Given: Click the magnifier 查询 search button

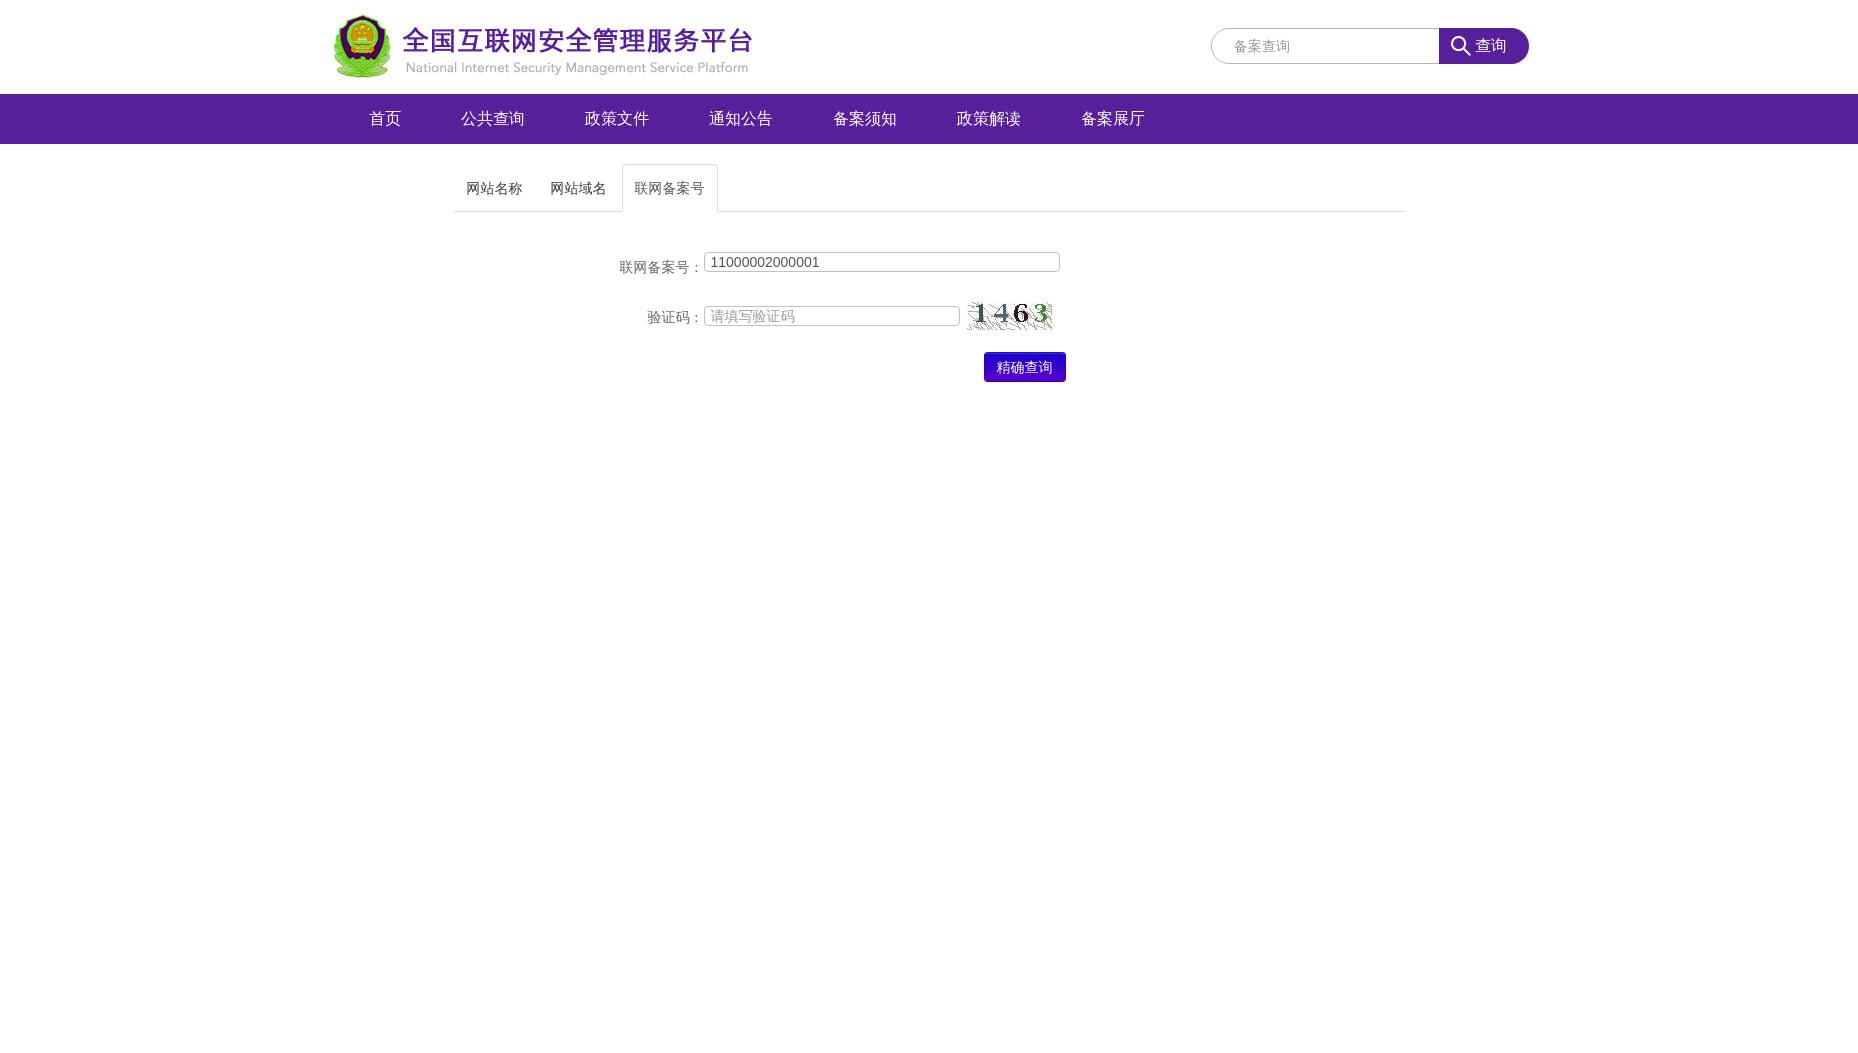Looking at the screenshot, I should [x=1483, y=46].
